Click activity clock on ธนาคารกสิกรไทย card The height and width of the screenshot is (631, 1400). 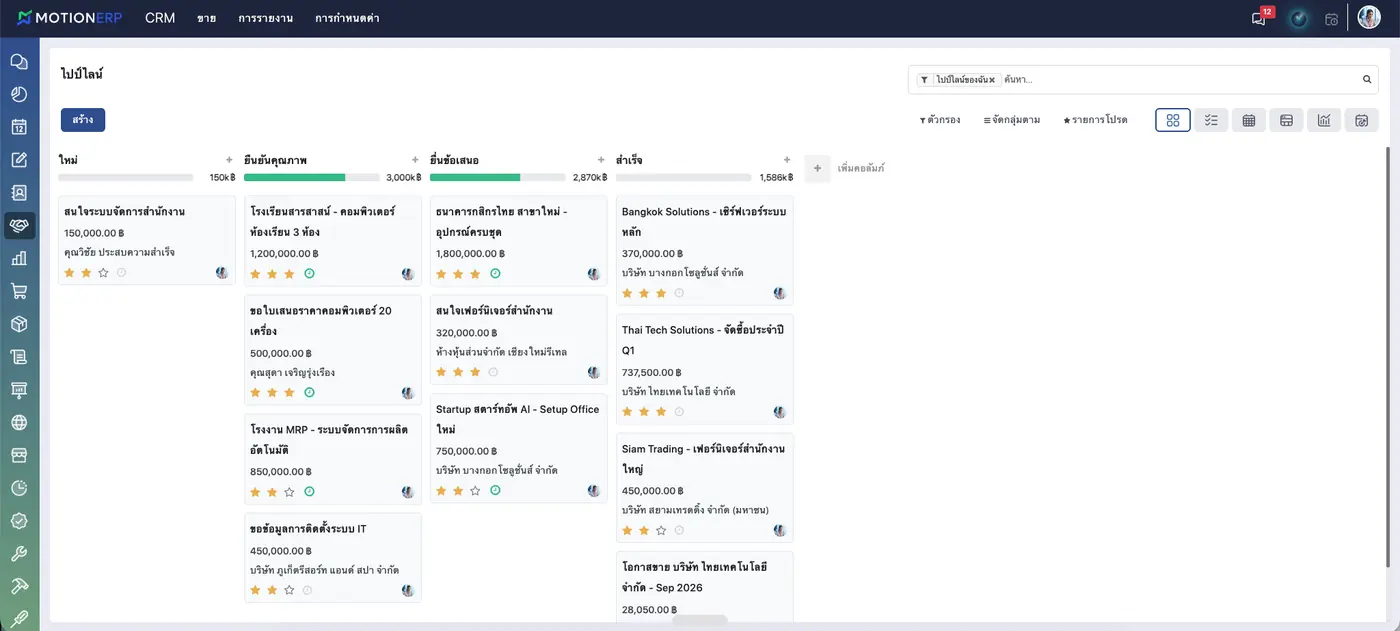[495, 274]
